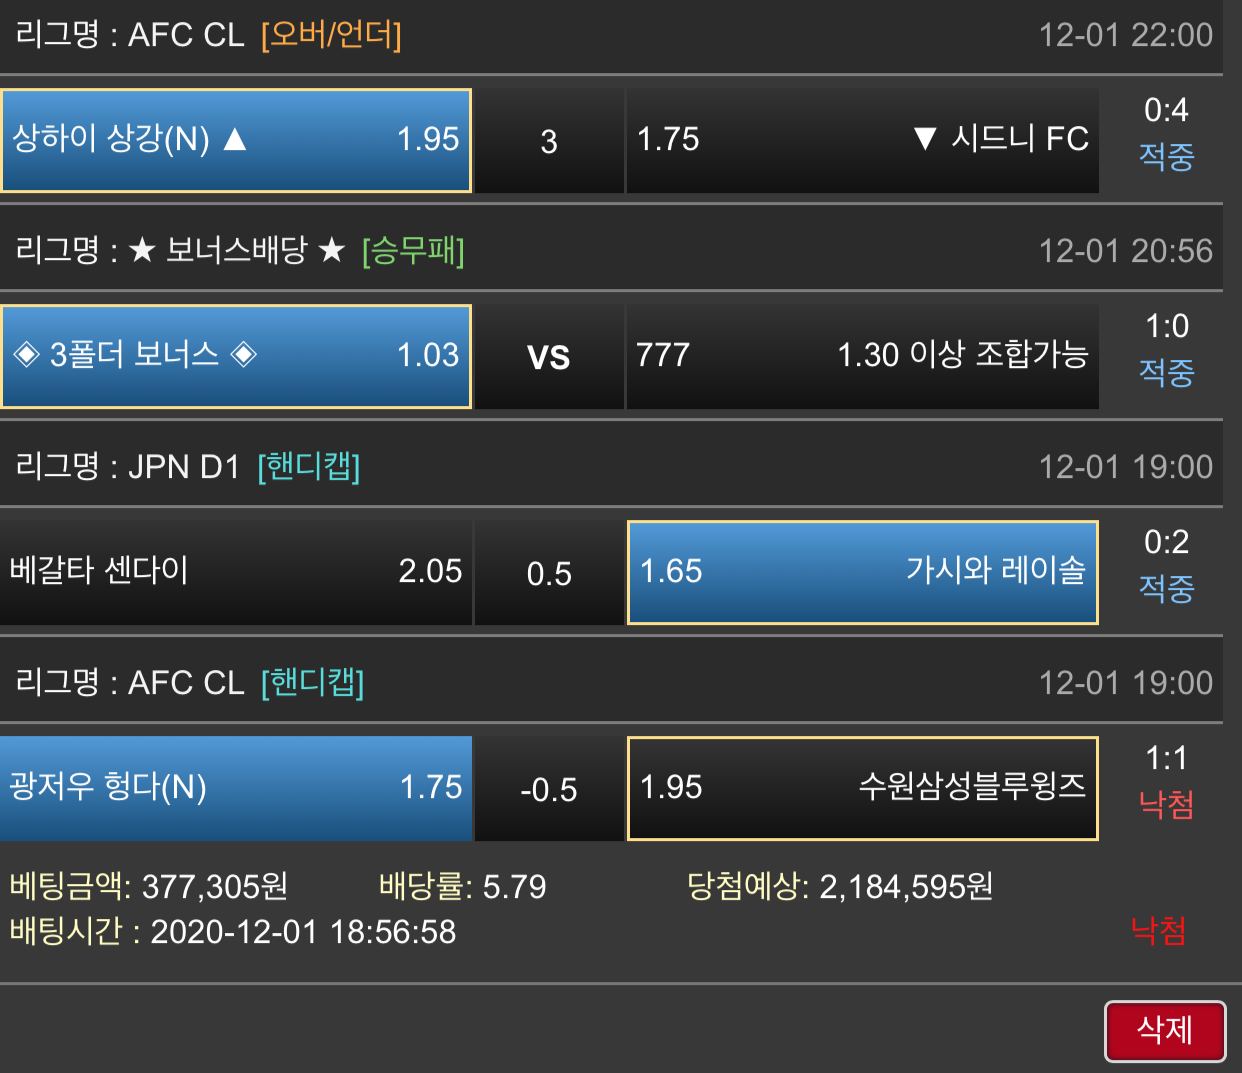Select 베갈타 센다이 at odds 2.05
Screen dimensions: 1242x1073
[236, 572]
